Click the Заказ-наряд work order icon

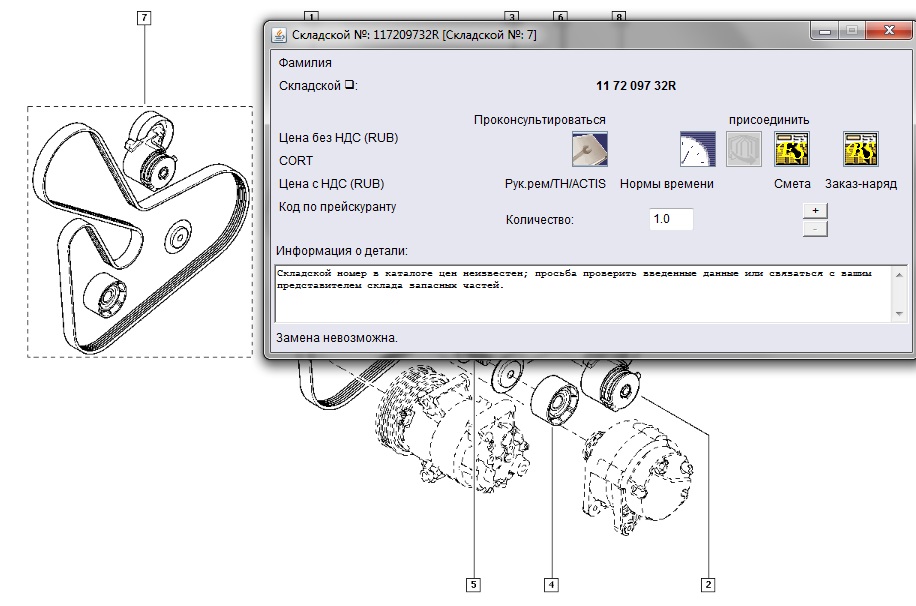pos(860,149)
